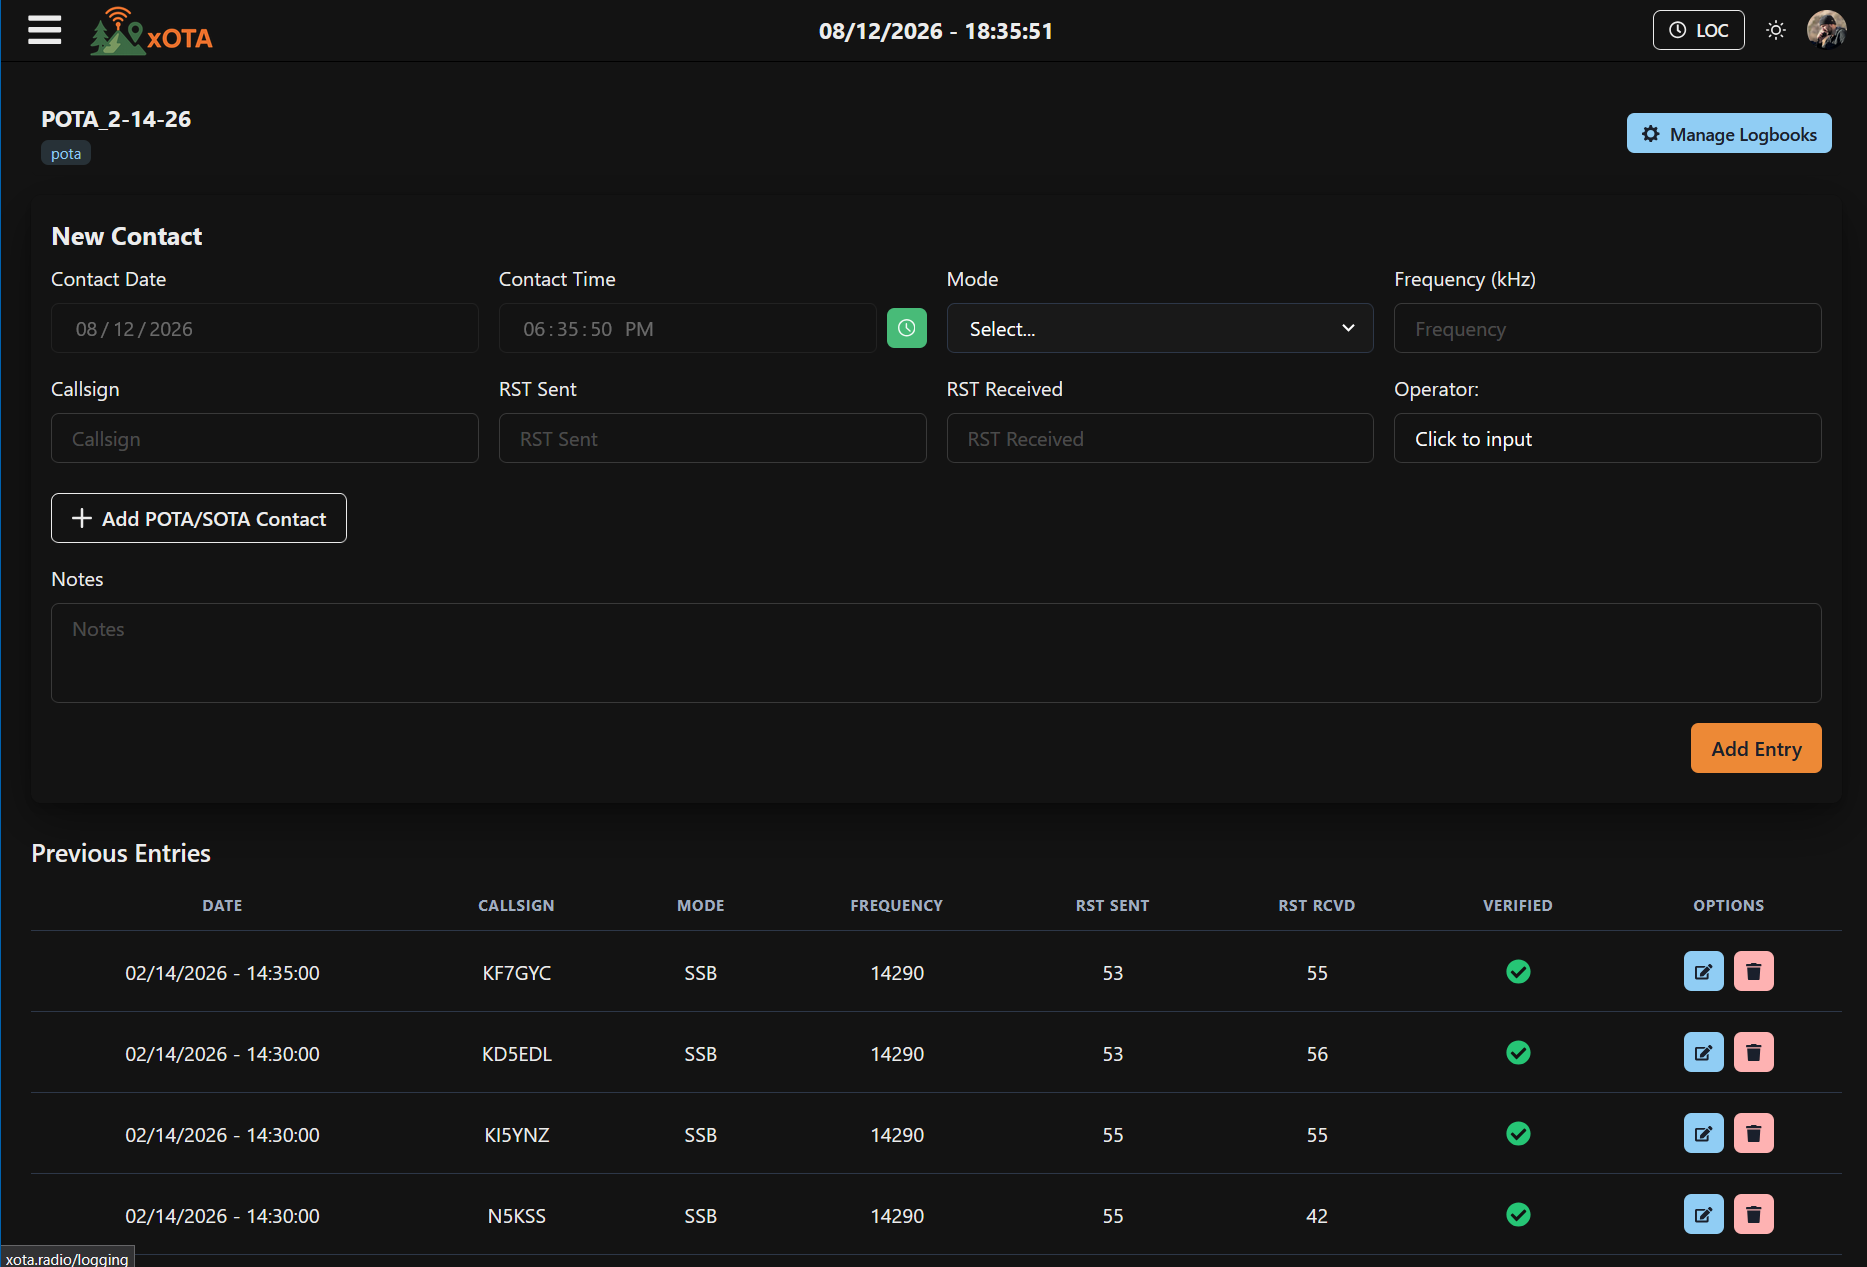Image resolution: width=1867 pixels, height=1267 pixels.
Task: Click Manage Logbooks button
Action: (1729, 134)
